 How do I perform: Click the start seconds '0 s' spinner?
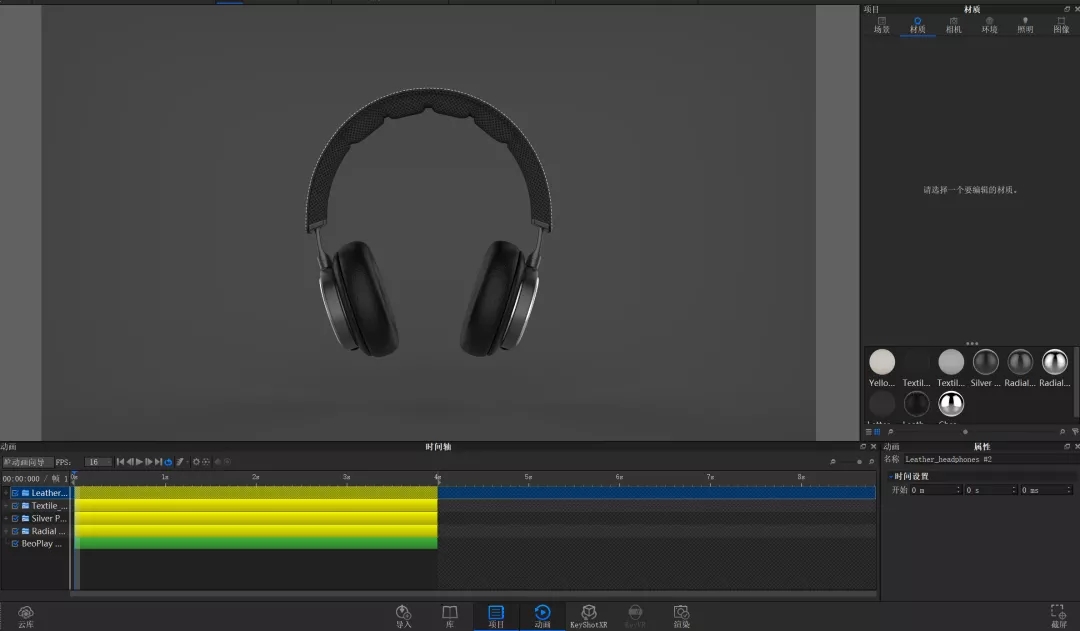click(990, 490)
